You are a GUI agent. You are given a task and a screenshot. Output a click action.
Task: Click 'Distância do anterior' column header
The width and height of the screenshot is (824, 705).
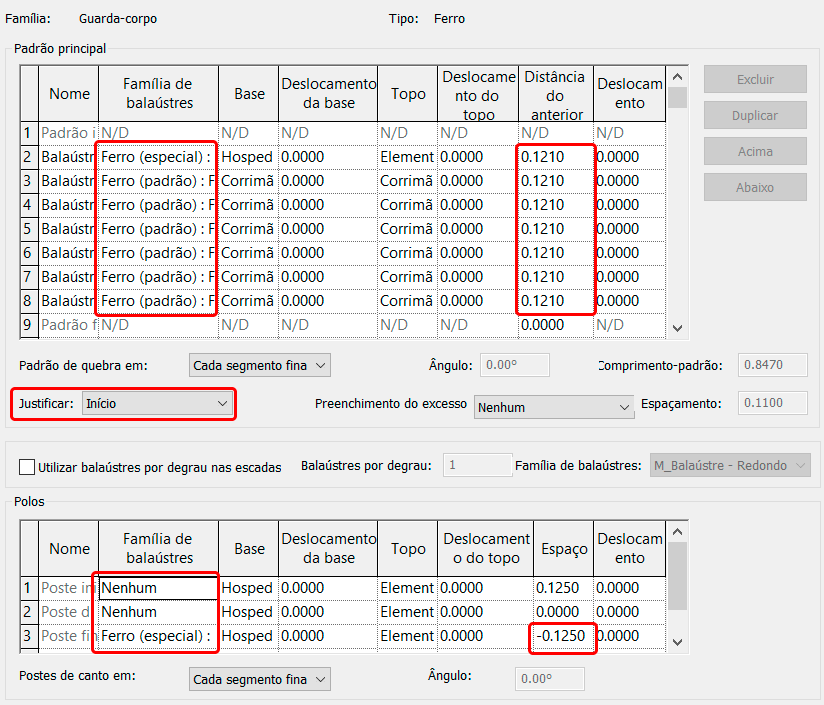pos(555,95)
